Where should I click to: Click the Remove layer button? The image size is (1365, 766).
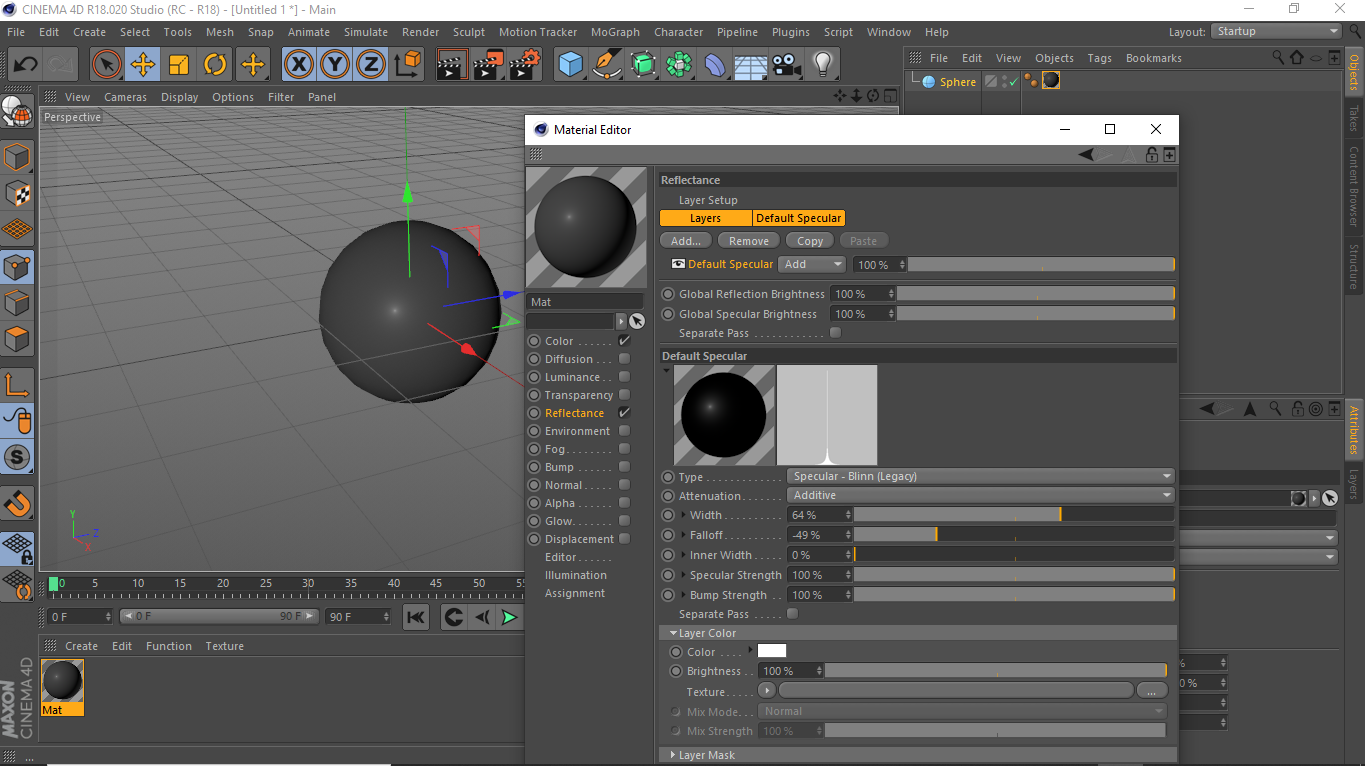749,241
